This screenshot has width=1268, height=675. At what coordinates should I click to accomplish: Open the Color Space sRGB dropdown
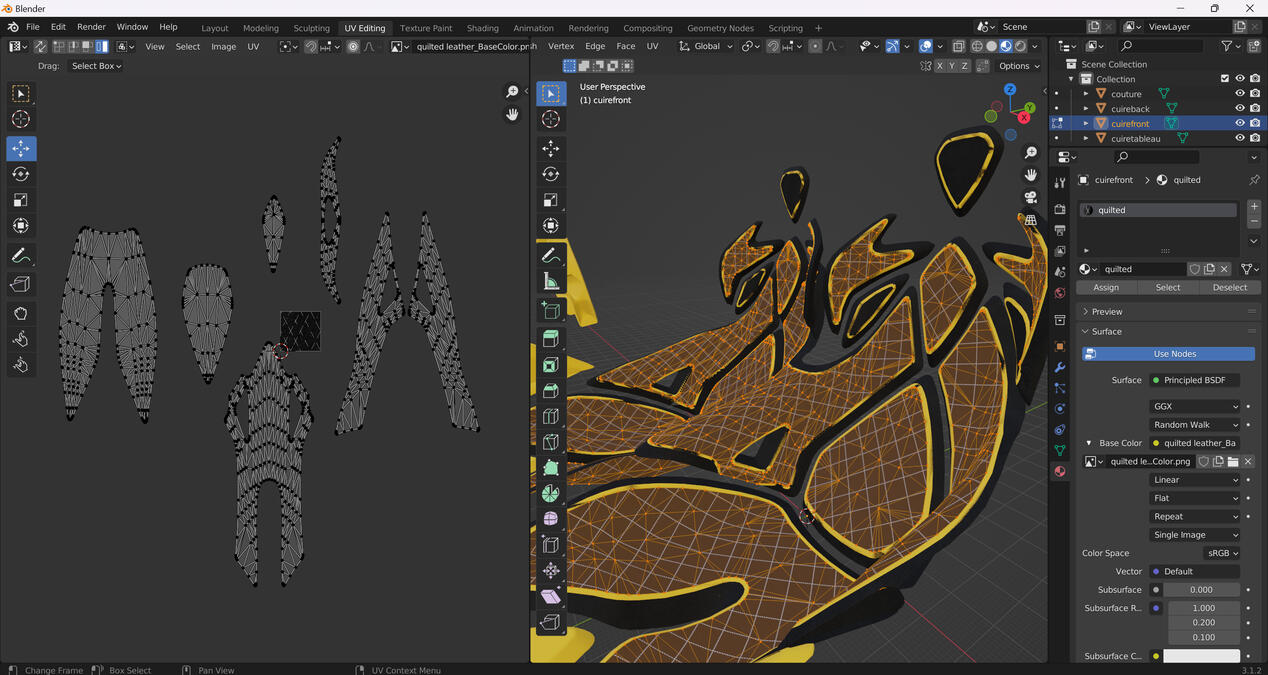coord(1222,553)
